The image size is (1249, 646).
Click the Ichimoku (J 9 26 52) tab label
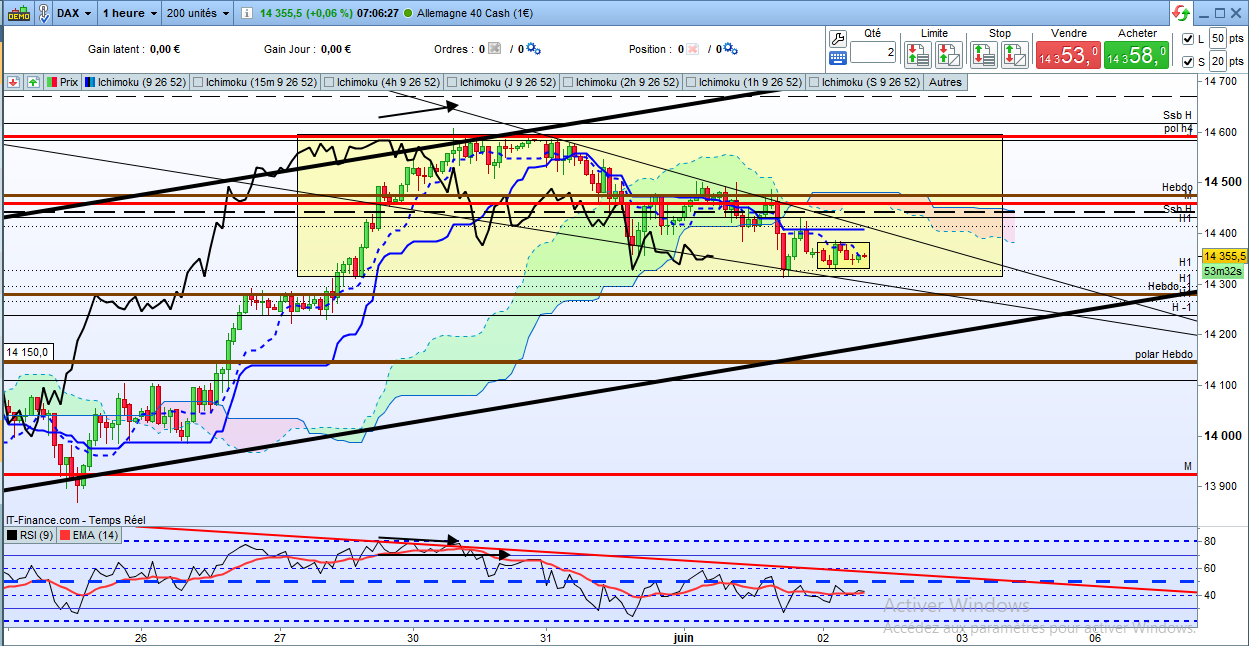pos(509,82)
